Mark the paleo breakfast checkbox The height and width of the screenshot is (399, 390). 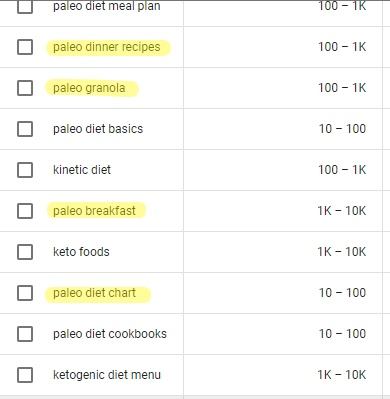(x=25, y=211)
